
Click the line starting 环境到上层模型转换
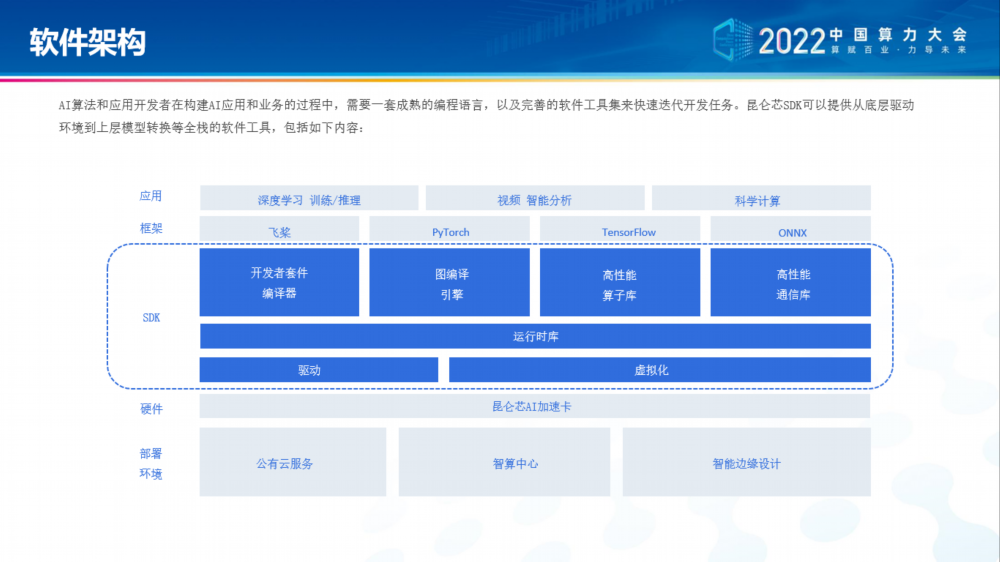[x=212, y=128]
